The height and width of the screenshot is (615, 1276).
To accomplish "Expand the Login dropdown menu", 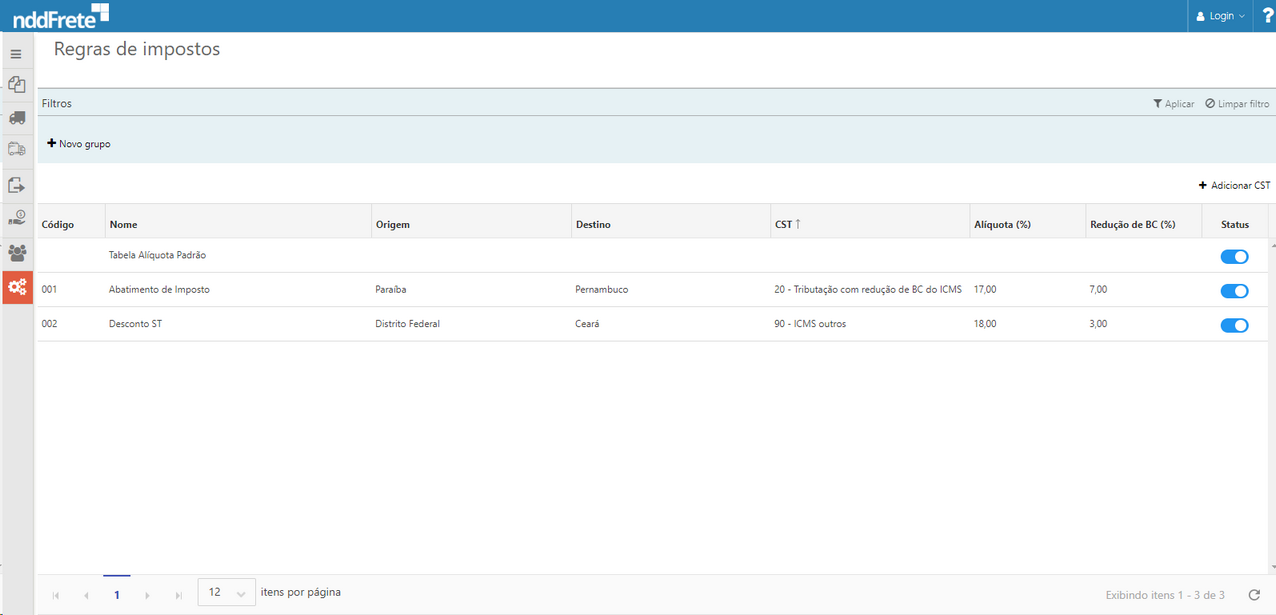I will point(1221,16).
